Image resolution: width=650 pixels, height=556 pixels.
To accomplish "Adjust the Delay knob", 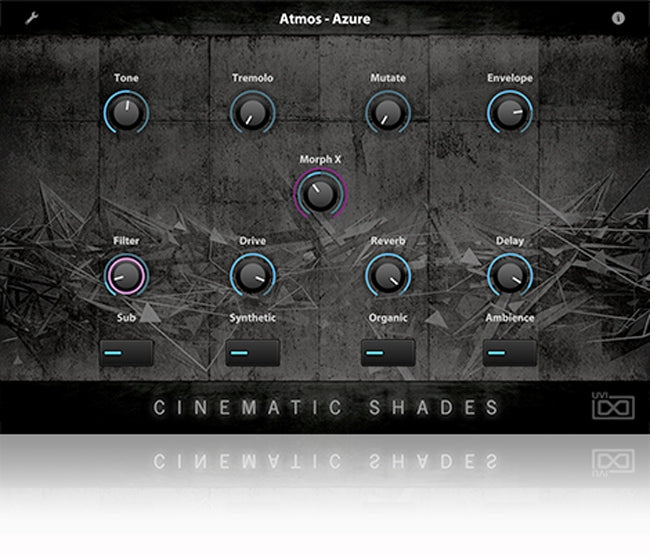I will coord(510,275).
